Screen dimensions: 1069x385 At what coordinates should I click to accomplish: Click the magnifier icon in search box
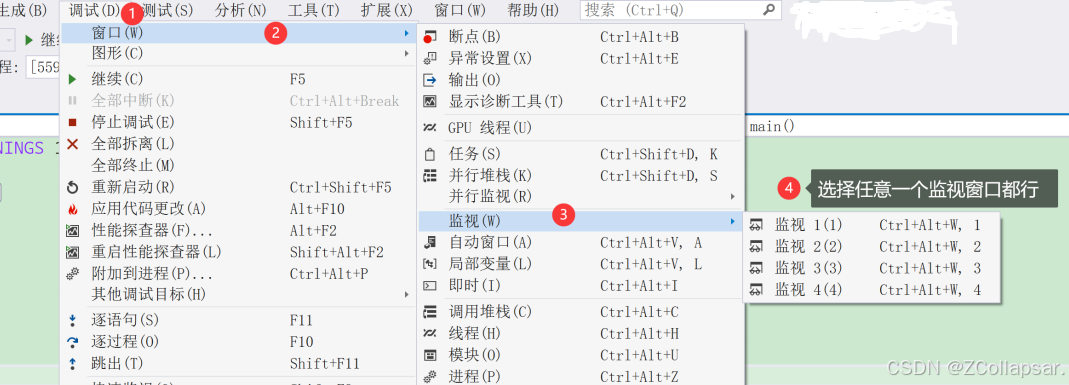pyautogui.click(x=768, y=10)
